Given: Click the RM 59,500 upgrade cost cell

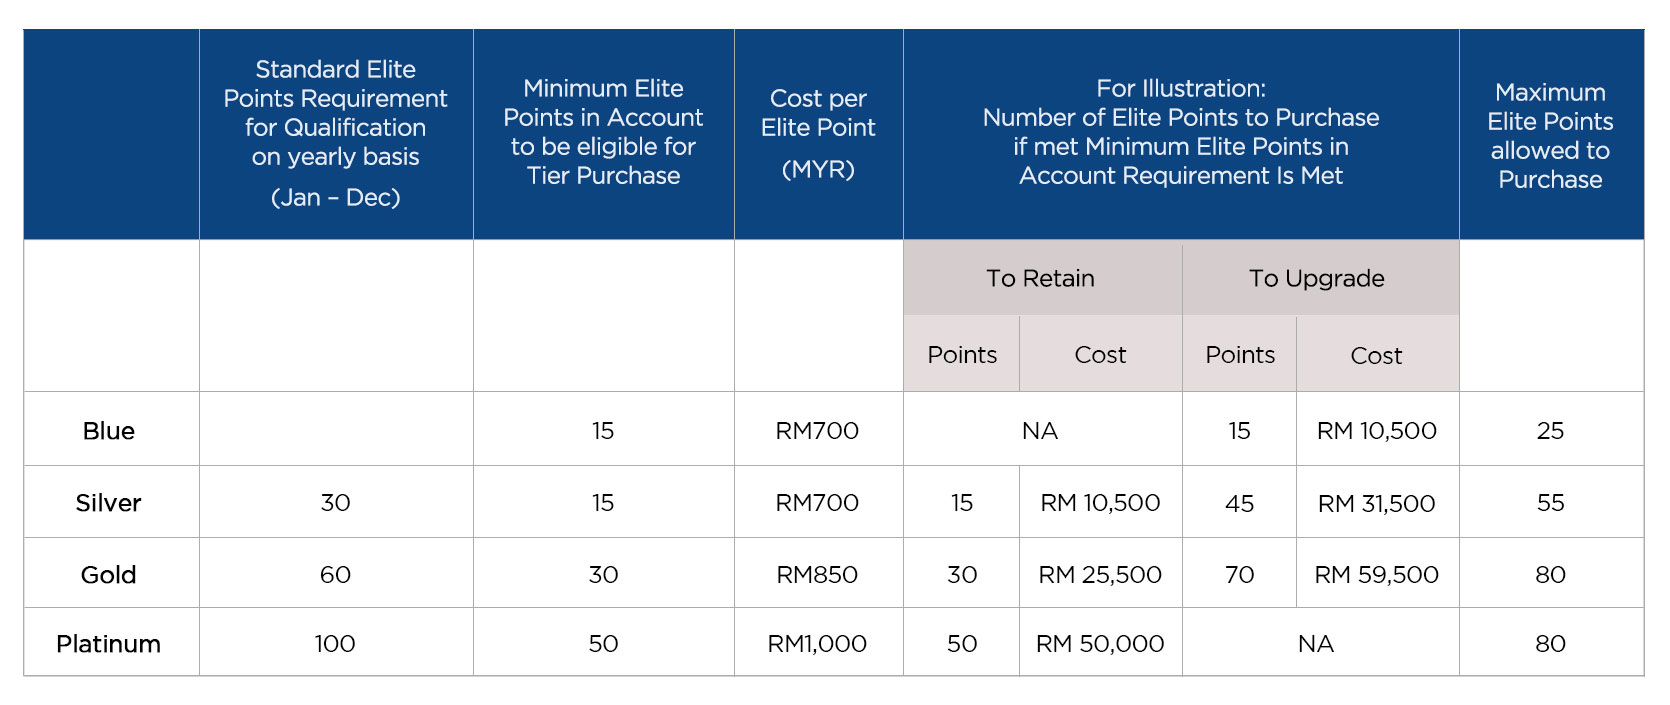Looking at the screenshot, I should tap(1377, 575).
